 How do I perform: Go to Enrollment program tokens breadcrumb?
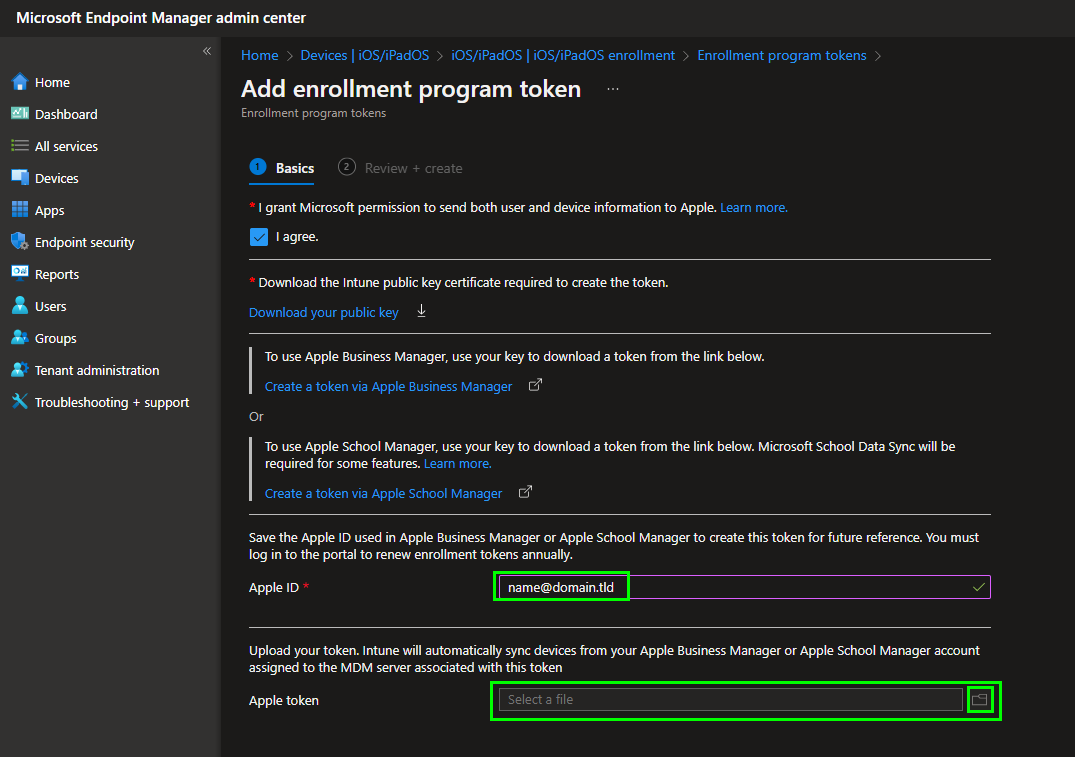click(x=781, y=55)
